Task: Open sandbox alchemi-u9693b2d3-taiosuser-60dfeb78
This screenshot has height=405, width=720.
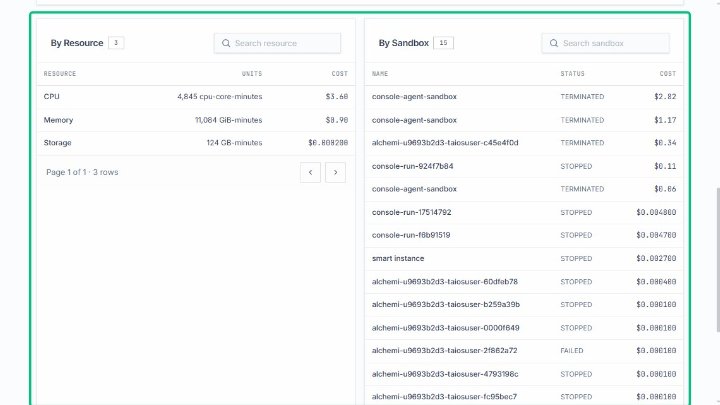Action: click(x=444, y=281)
